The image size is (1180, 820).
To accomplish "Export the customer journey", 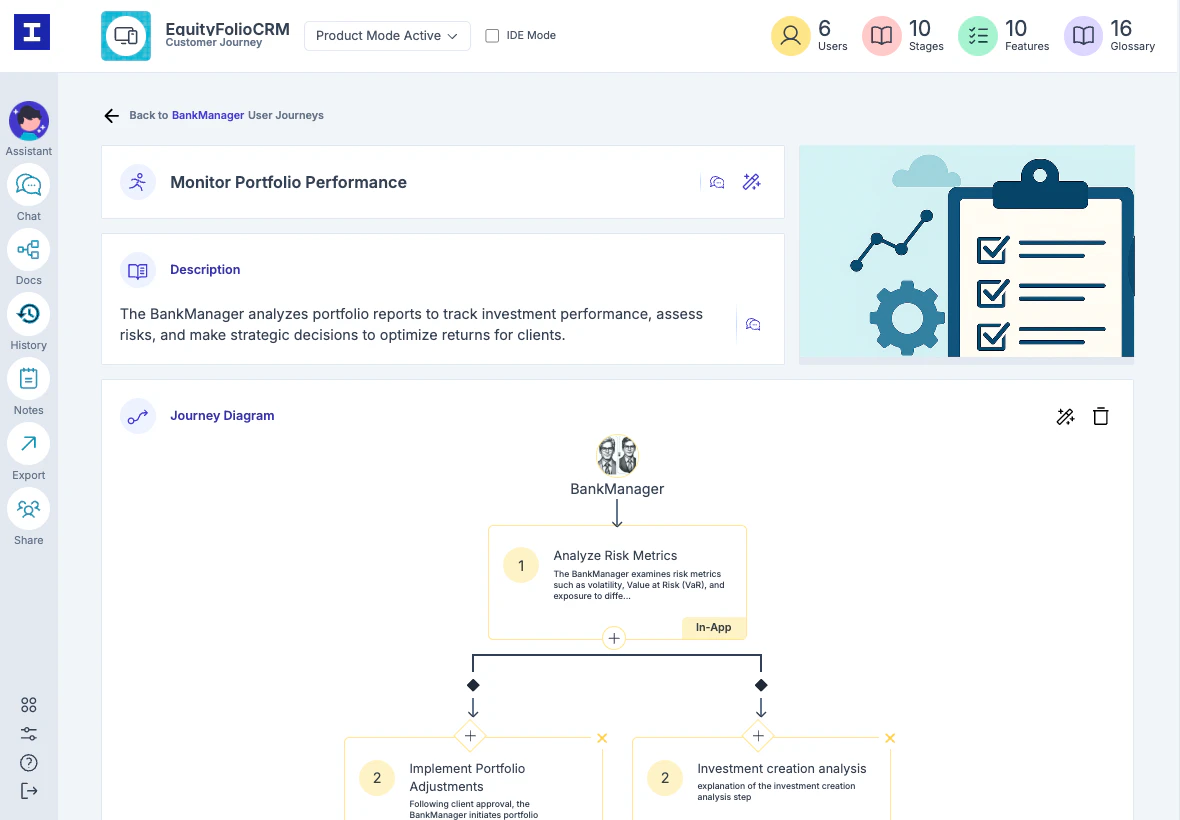I will pyautogui.click(x=28, y=444).
